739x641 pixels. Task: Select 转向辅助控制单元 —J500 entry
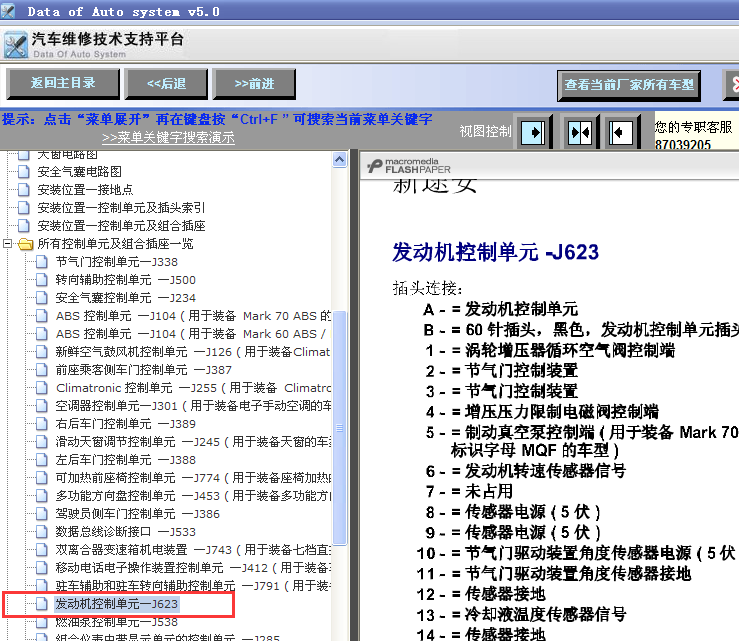[125, 279]
